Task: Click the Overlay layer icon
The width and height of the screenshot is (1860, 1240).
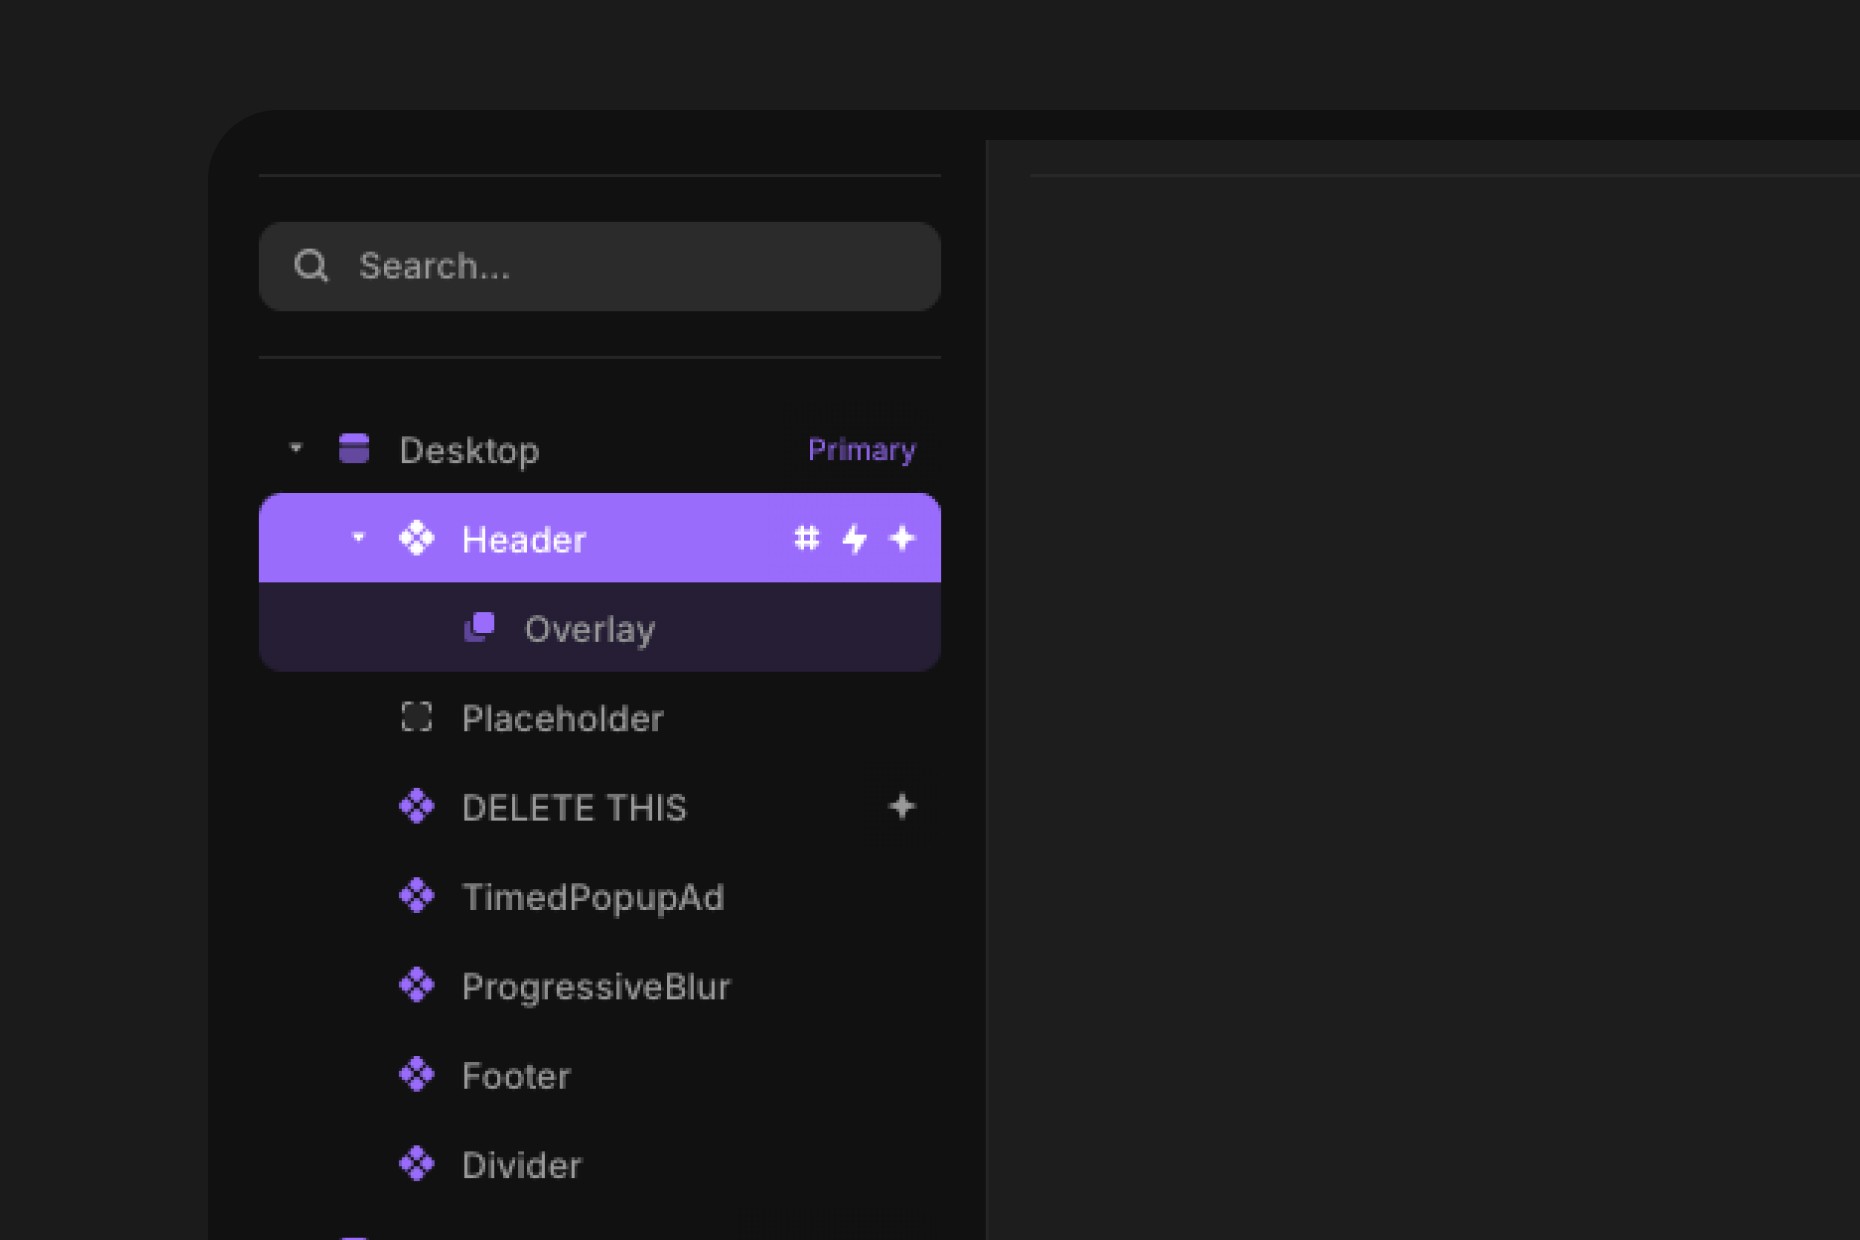Action: pos(481,628)
